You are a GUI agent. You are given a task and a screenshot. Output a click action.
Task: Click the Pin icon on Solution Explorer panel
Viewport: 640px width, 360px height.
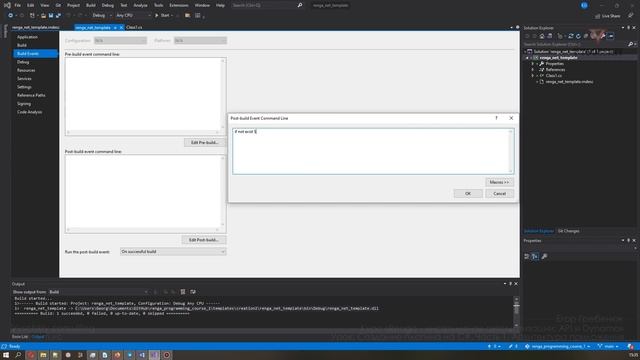pyautogui.click(x=629, y=28)
